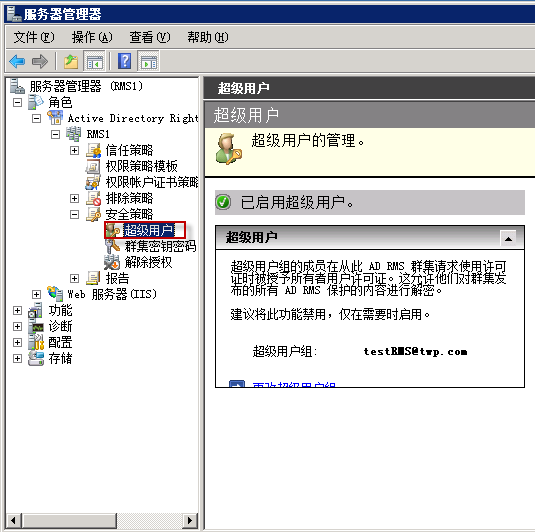Expand the 报告 node
The width and height of the screenshot is (535, 532).
(74, 278)
